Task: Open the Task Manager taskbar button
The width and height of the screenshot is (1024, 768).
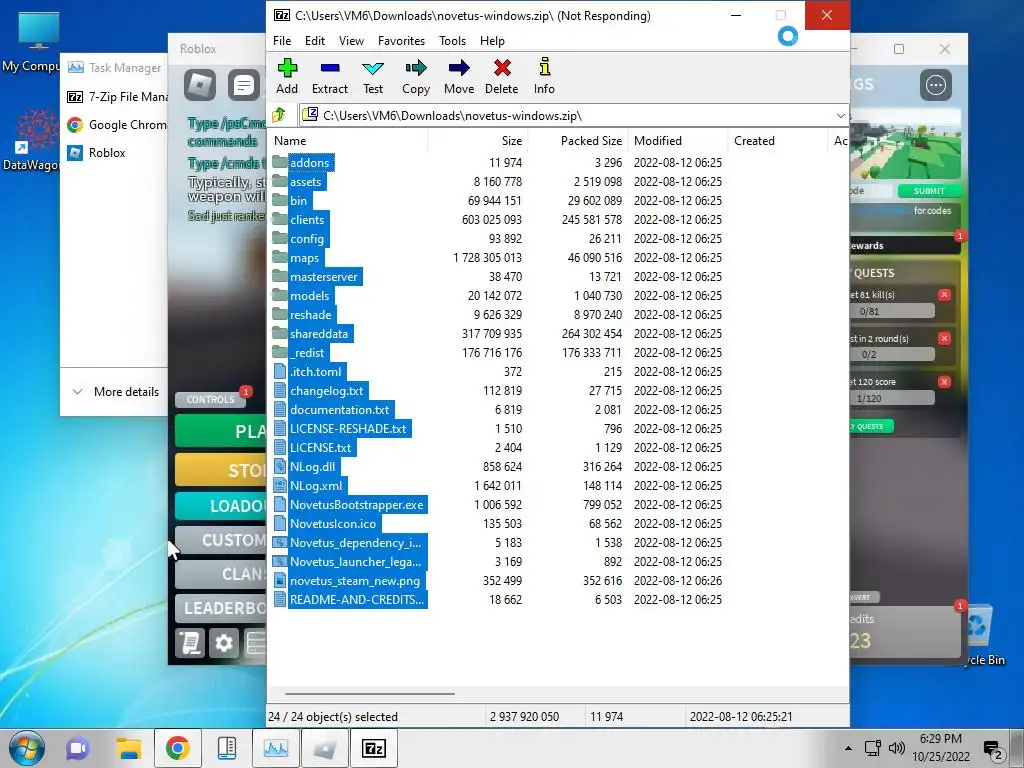Action: pos(276,748)
